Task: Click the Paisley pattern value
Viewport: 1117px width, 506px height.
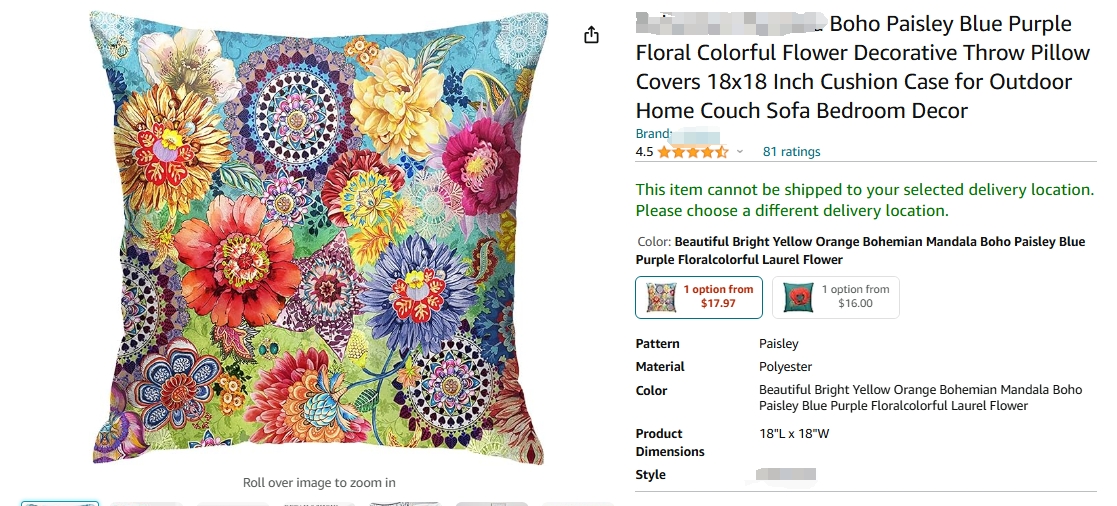Action: (779, 344)
